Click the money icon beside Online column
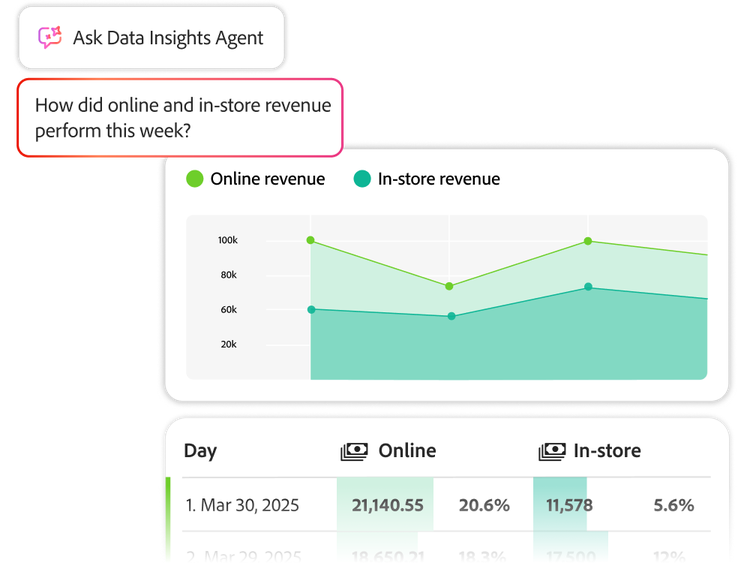 pos(354,451)
